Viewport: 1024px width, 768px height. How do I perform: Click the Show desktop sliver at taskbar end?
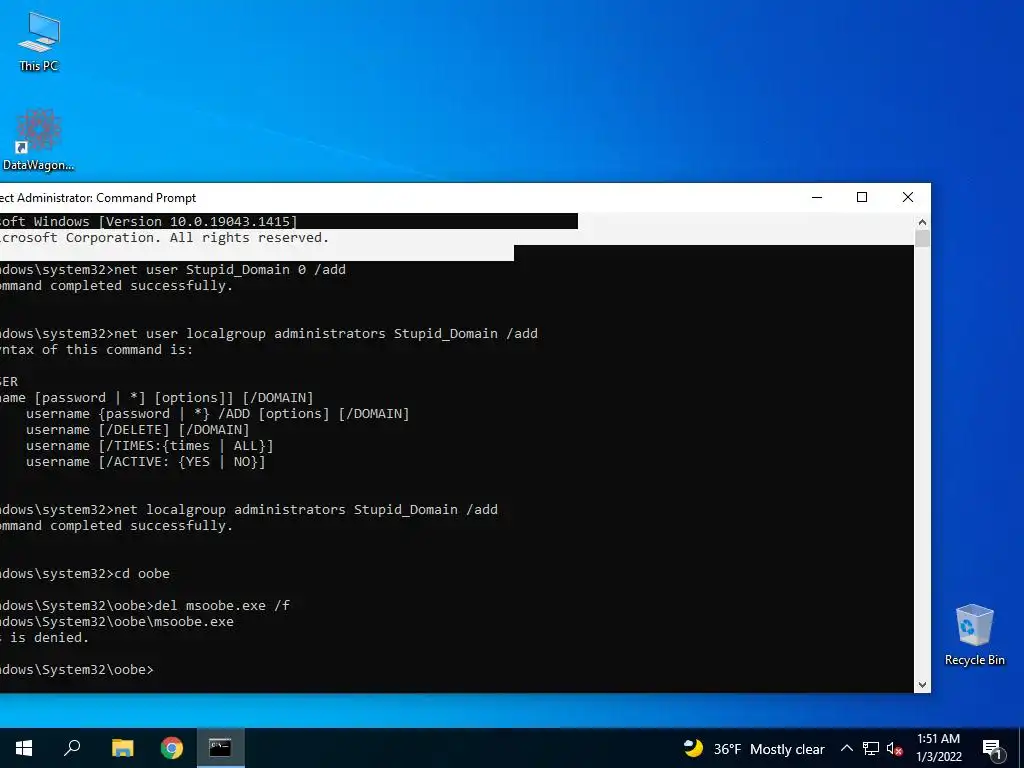click(1021, 748)
